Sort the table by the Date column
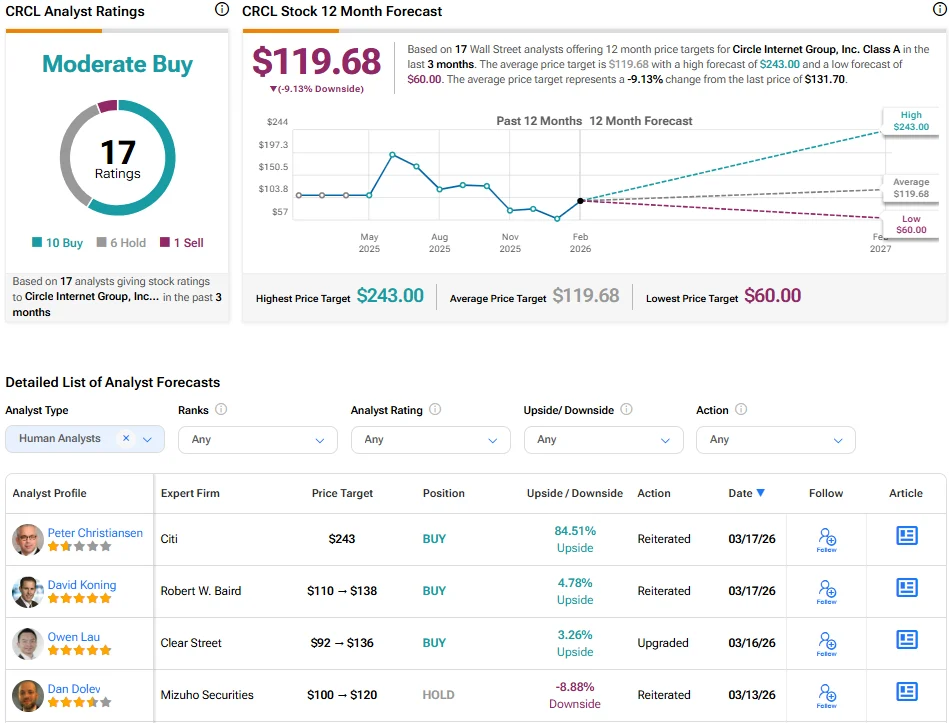This screenshot has width=949, height=723. tap(744, 493)
